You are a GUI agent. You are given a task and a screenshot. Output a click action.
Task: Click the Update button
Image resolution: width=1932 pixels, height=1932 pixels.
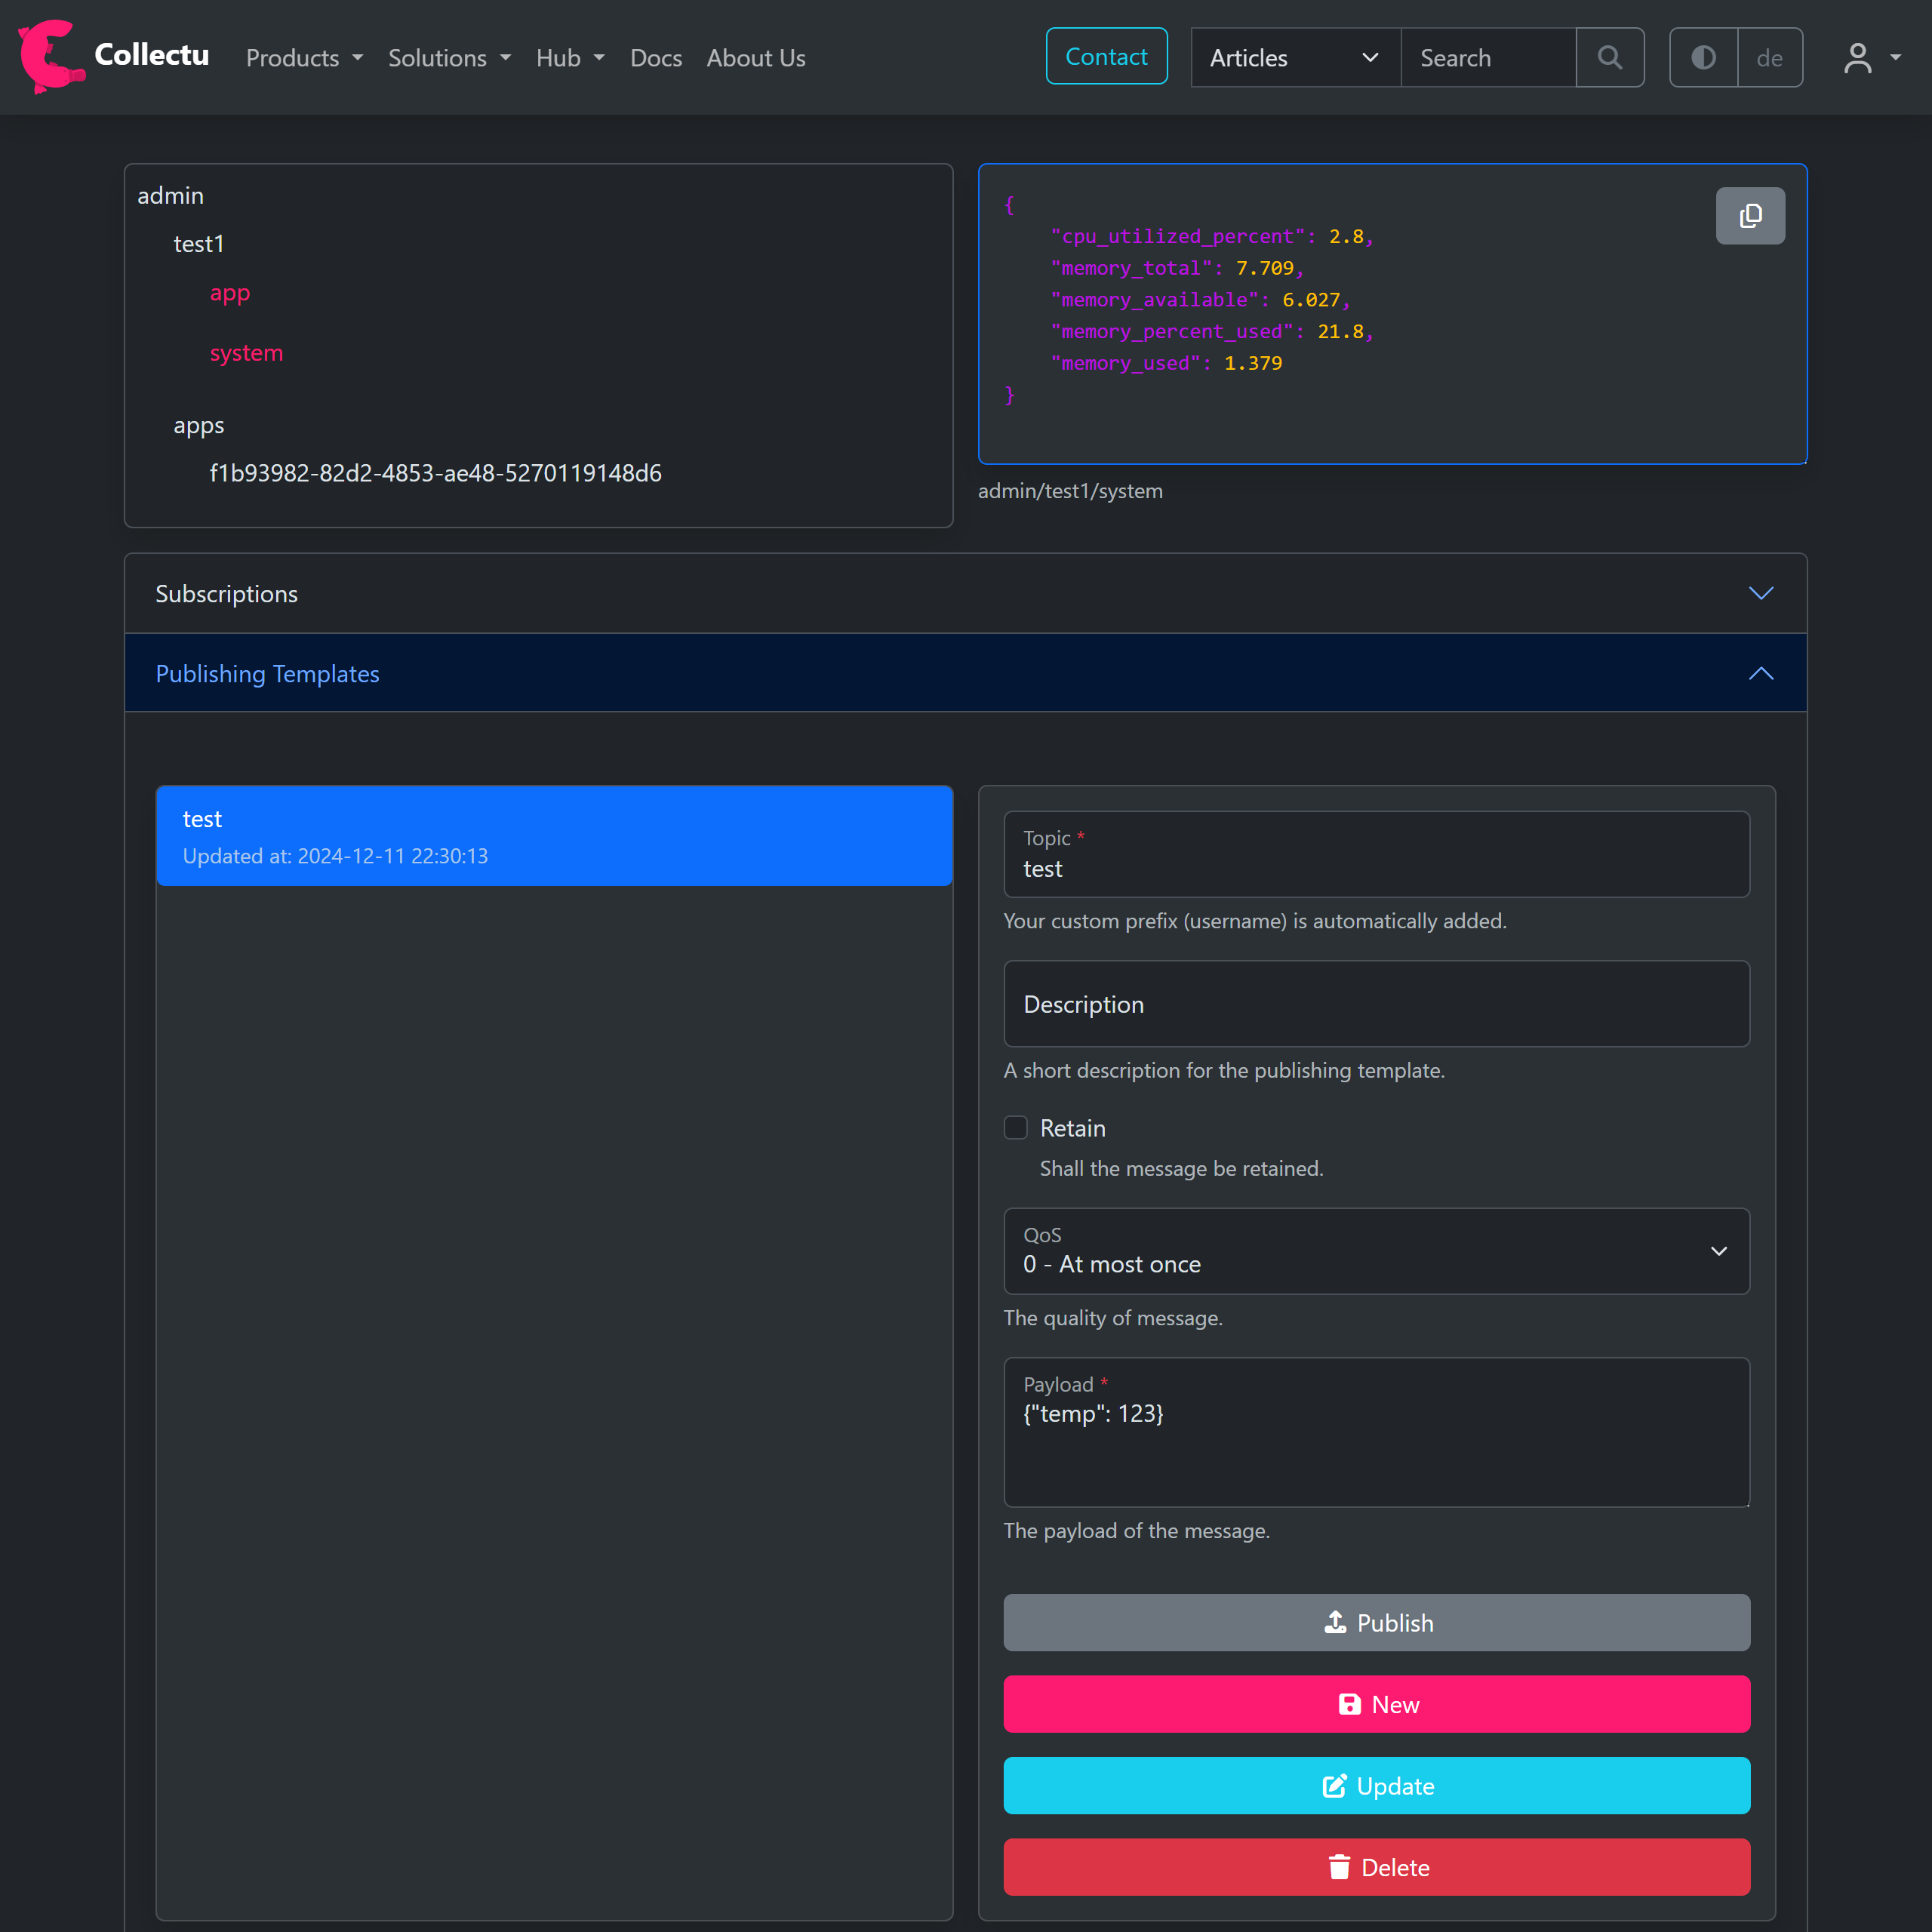point(1377,1786)
